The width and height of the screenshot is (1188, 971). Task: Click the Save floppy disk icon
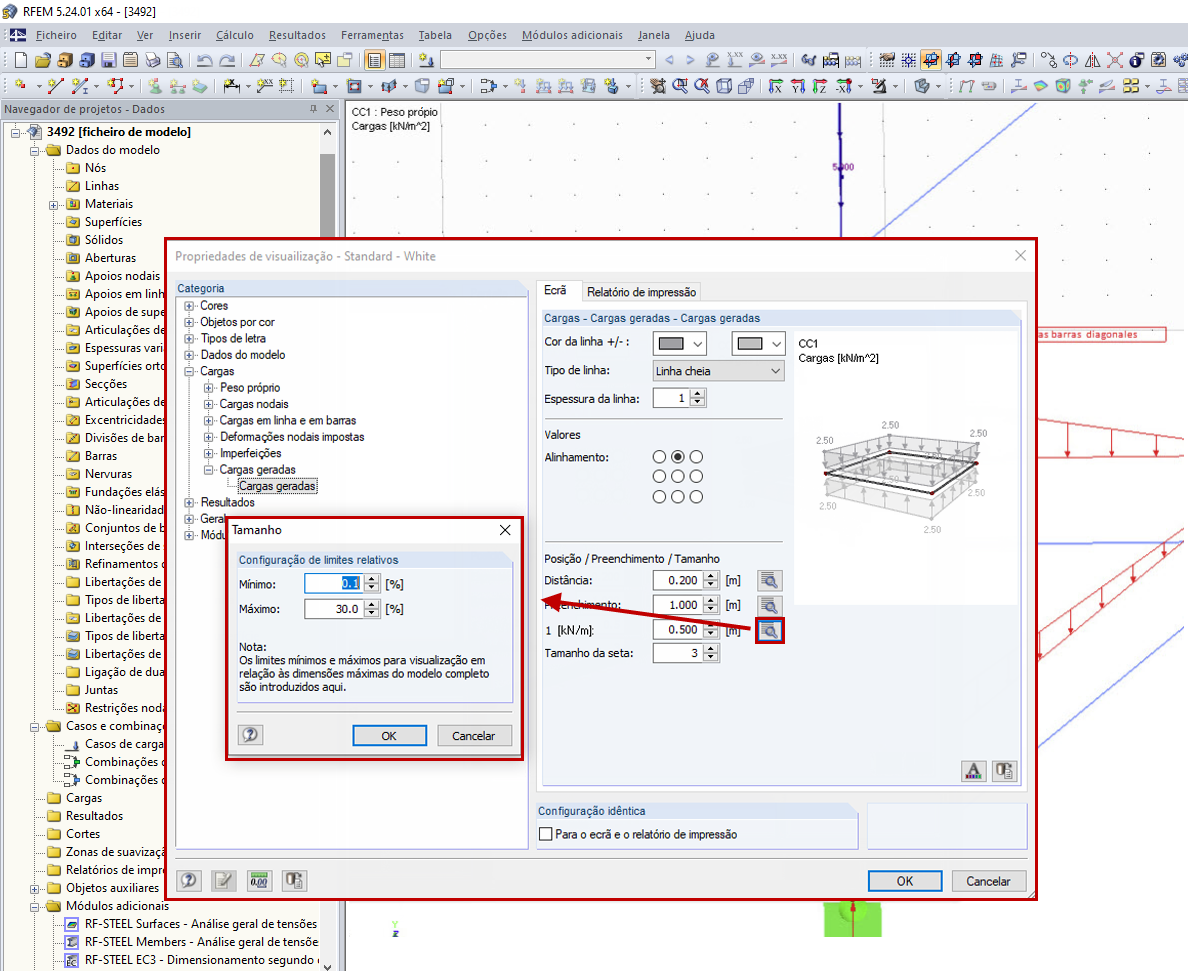[108, 60]
